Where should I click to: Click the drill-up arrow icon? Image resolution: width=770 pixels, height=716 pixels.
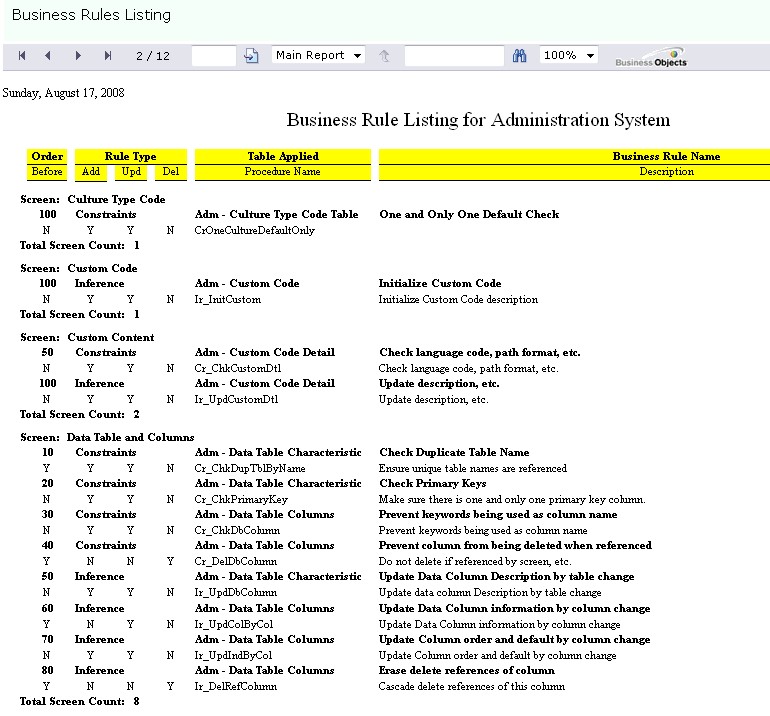pyautogui.click(x=384, y=55)
